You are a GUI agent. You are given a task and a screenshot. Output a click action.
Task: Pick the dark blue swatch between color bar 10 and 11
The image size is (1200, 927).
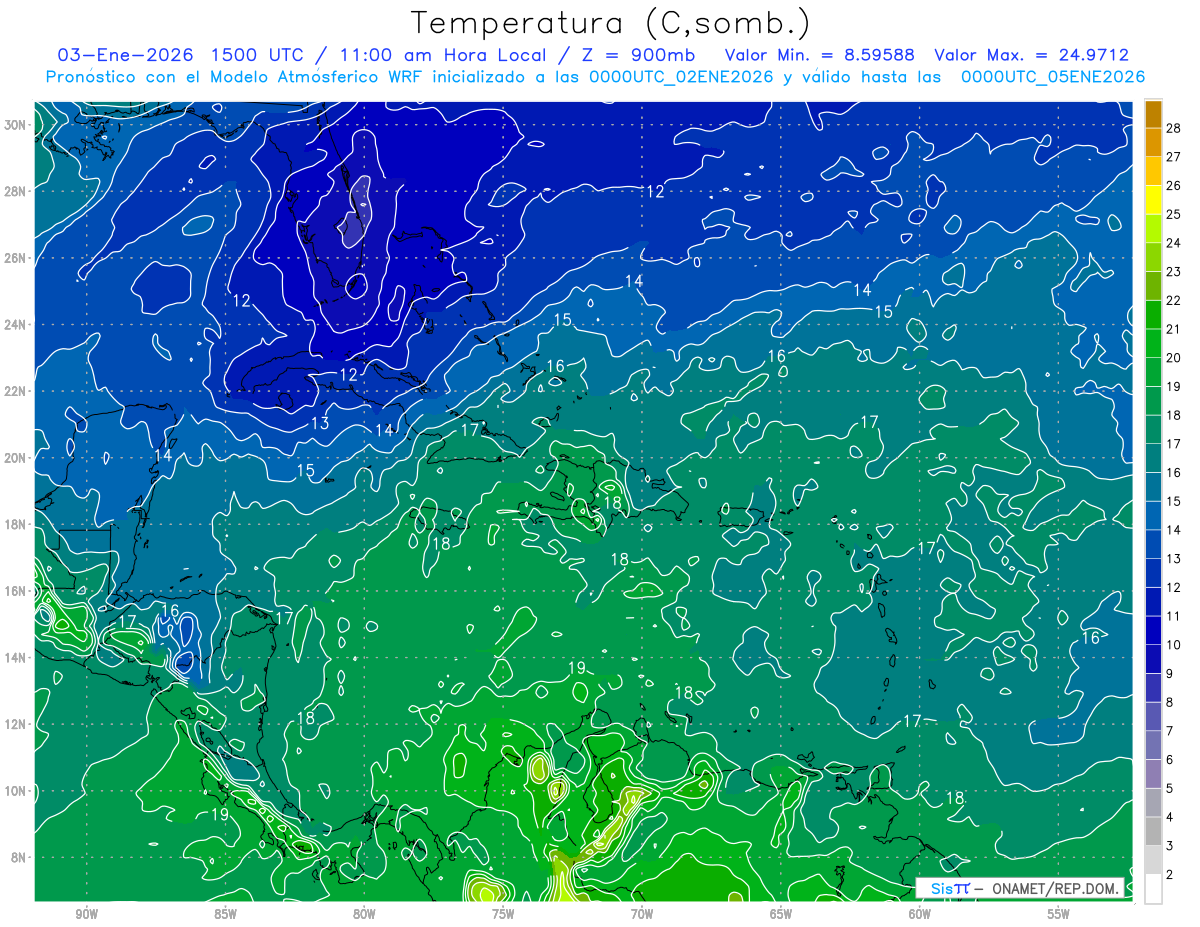point(1153,631)
